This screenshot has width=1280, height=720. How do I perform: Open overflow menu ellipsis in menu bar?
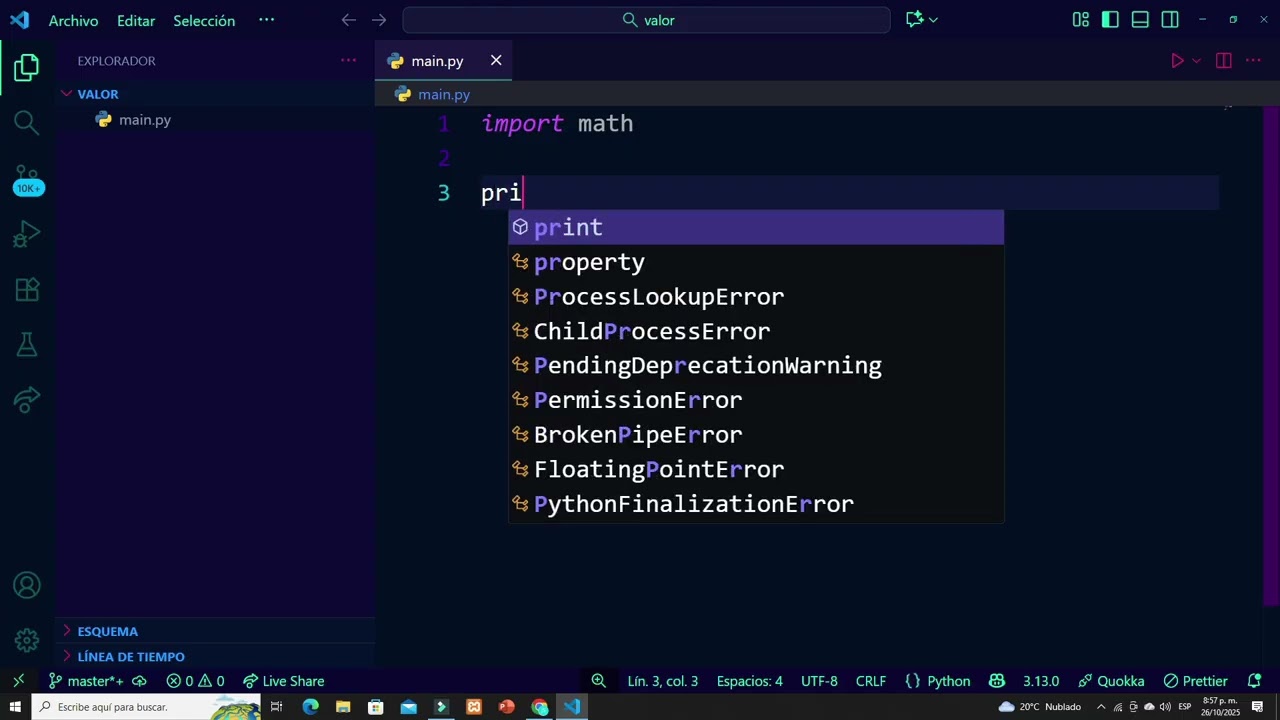pos(266,20)
